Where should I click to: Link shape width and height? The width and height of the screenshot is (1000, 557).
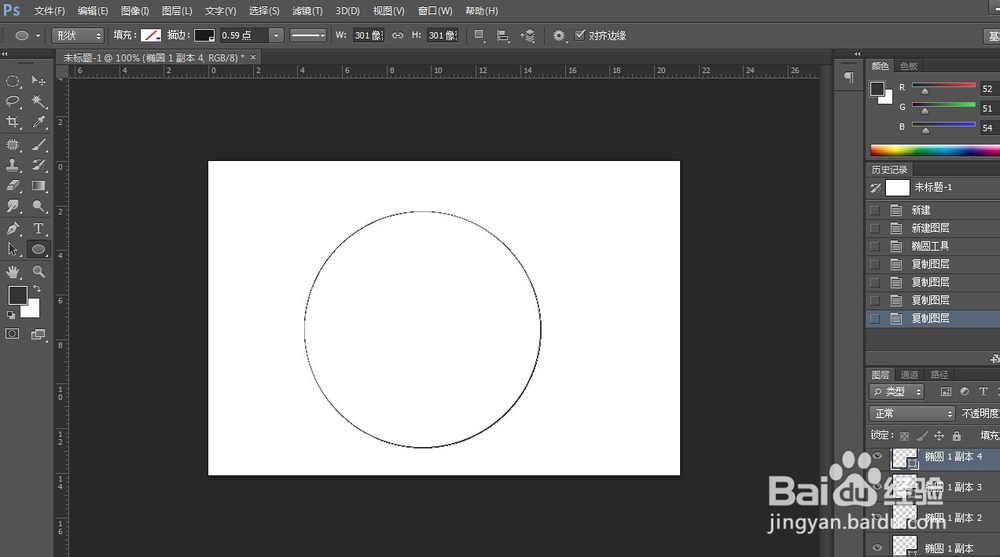click(x=397, y=36)
